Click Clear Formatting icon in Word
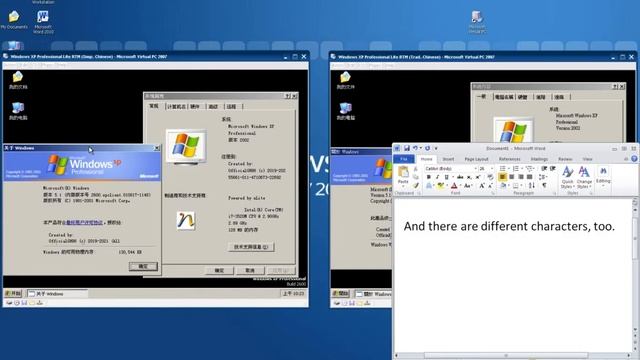640x360 pixels. [490, 177]
